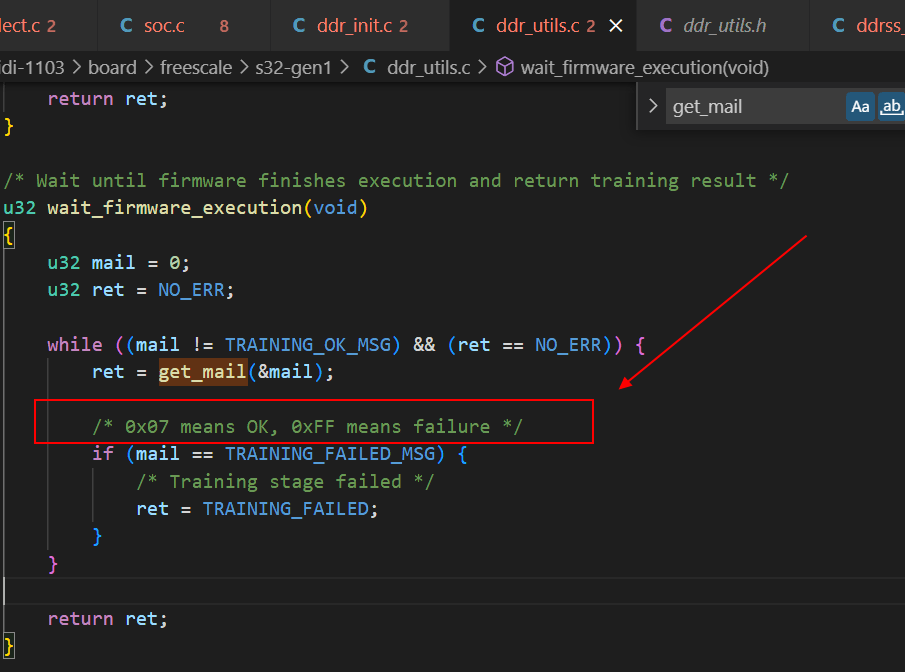Click the C icon on the ddrss tab
Image resolution: width=905 pixels, height=672 pixels.
pos(838,26)
